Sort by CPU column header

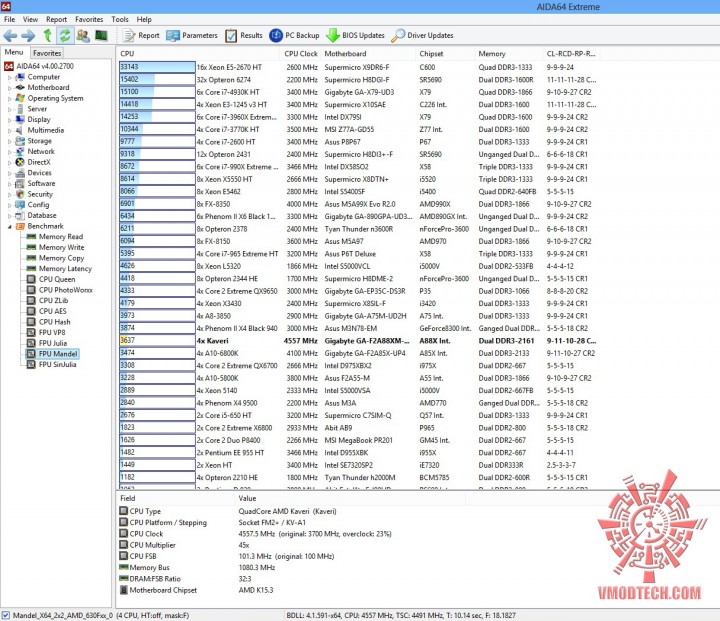[x=198, y=54]
